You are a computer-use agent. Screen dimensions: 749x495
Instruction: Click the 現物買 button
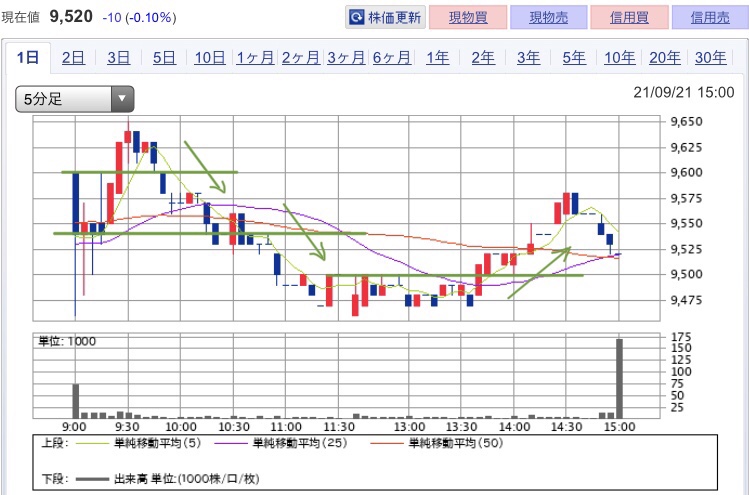pos(468,18)
